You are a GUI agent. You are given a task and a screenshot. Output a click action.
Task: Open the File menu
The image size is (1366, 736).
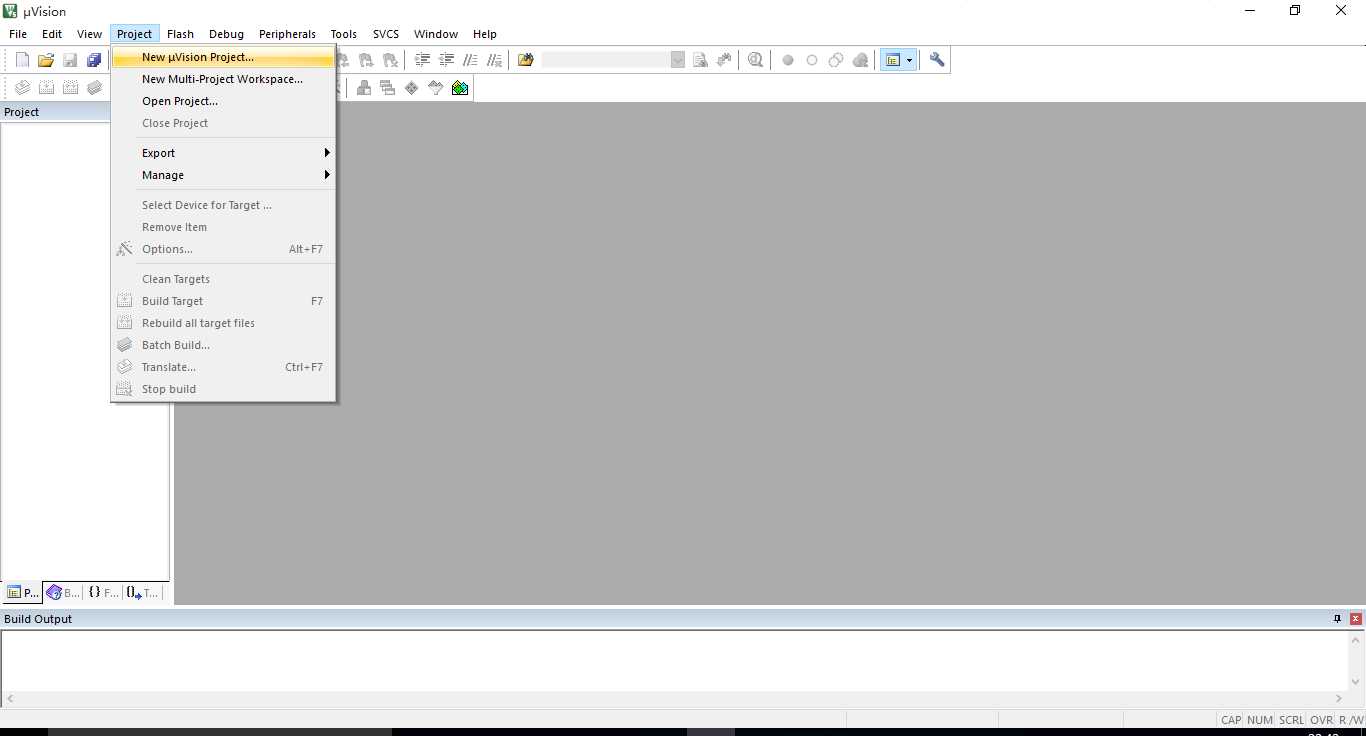18,34
